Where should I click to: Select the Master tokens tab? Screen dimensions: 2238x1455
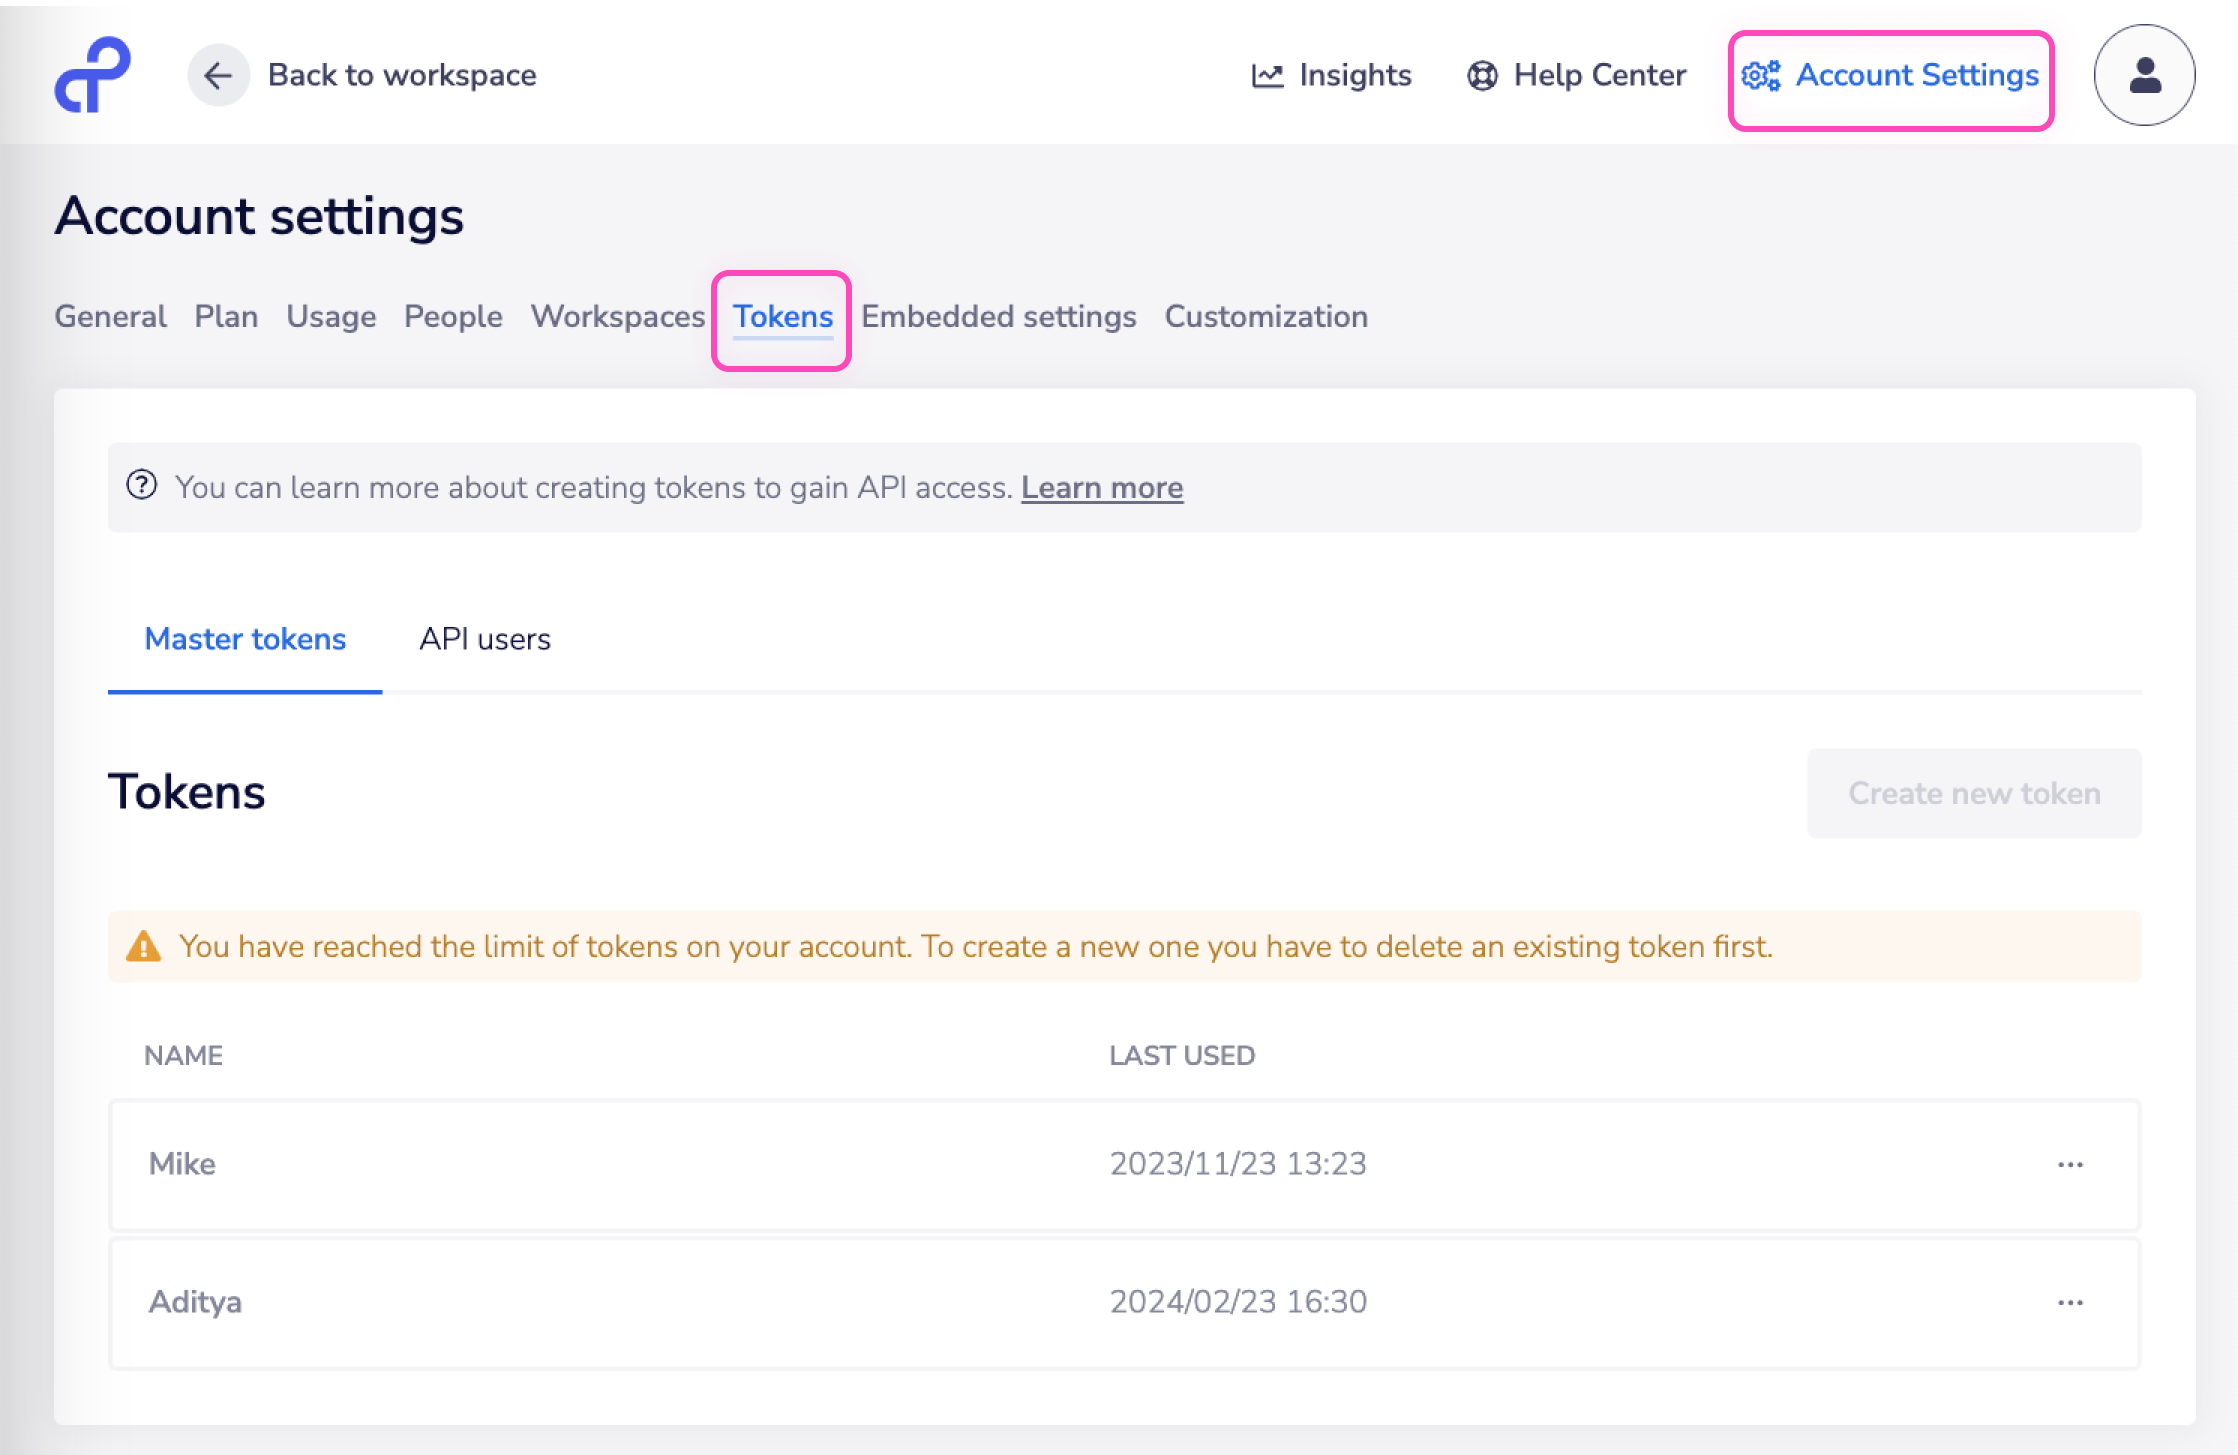click(245, 639)
